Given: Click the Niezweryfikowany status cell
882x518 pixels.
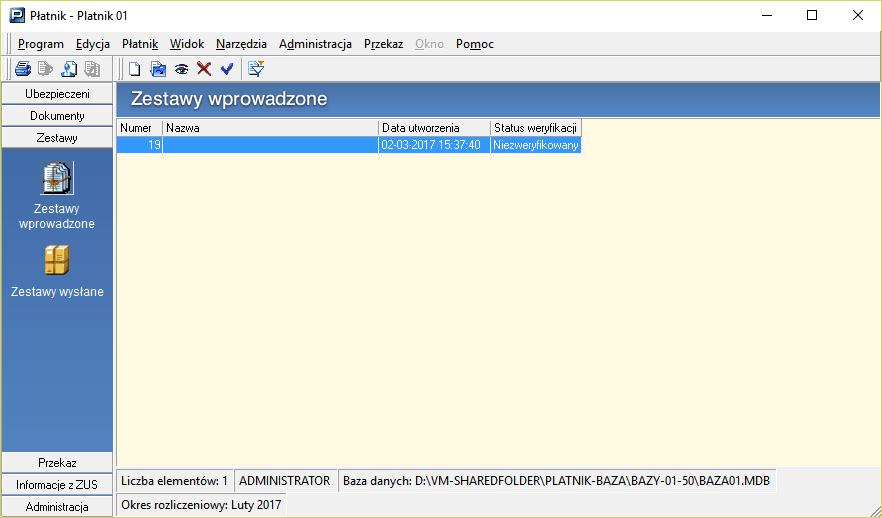Looking at the screenshot, I should coord(536,145).
